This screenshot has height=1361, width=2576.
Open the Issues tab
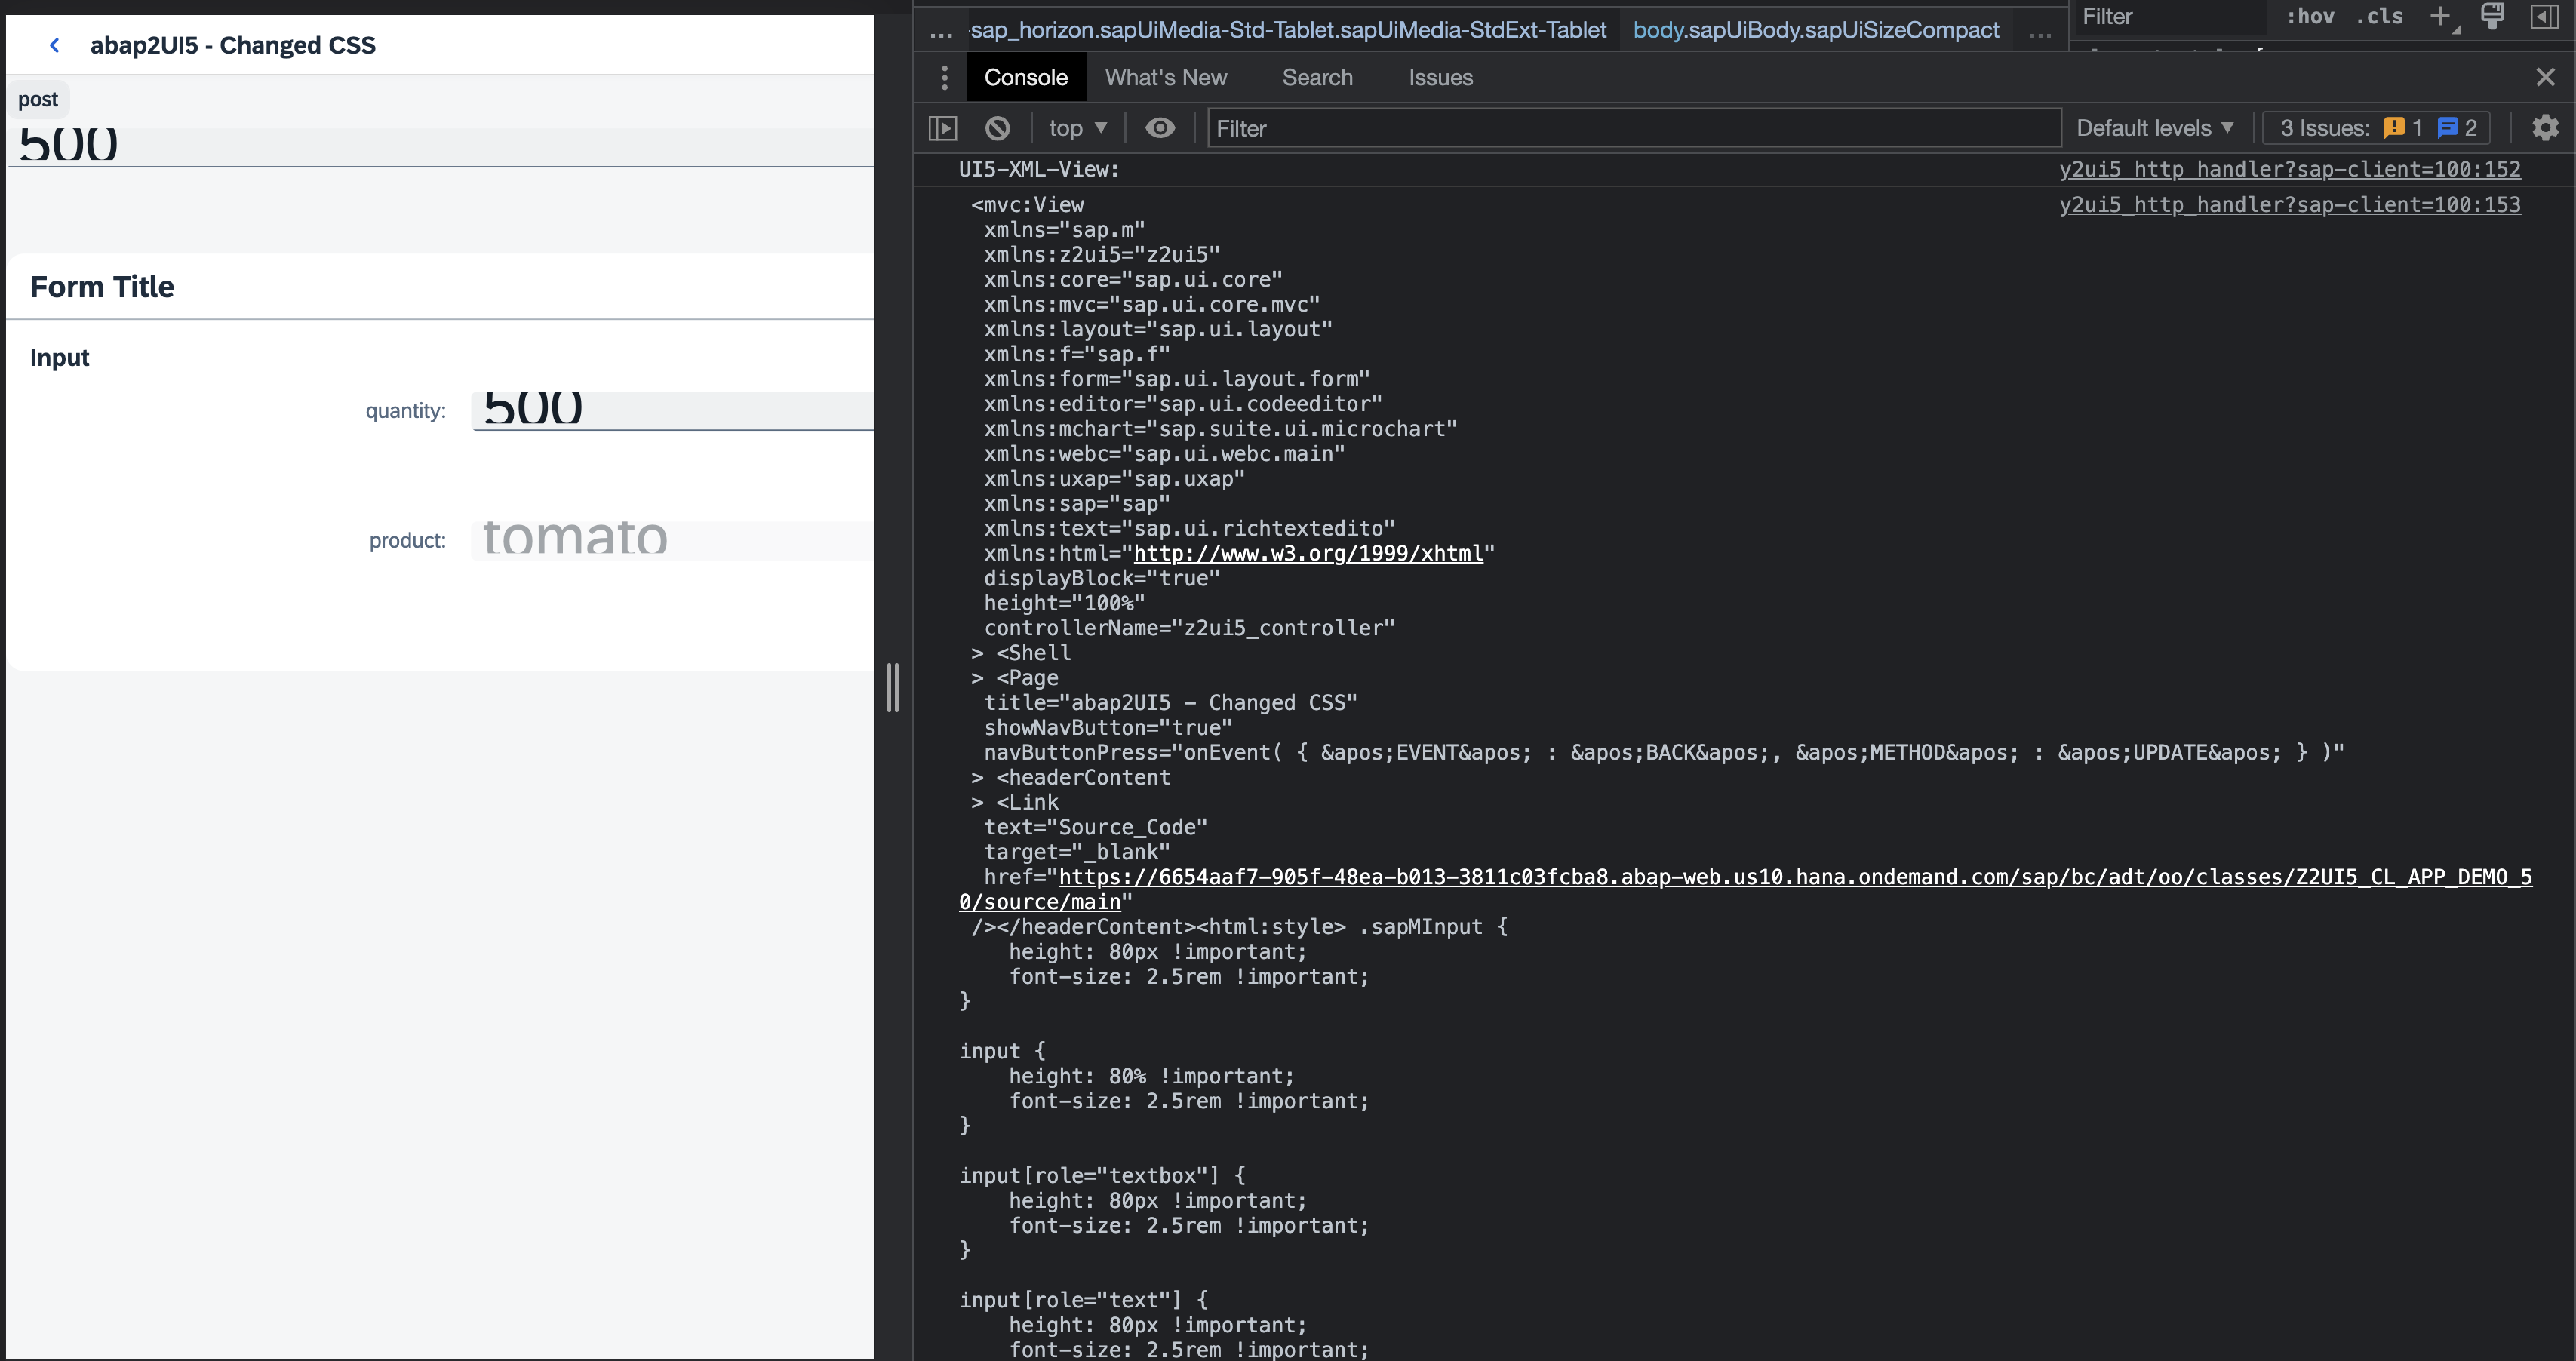click(1440, 77)
